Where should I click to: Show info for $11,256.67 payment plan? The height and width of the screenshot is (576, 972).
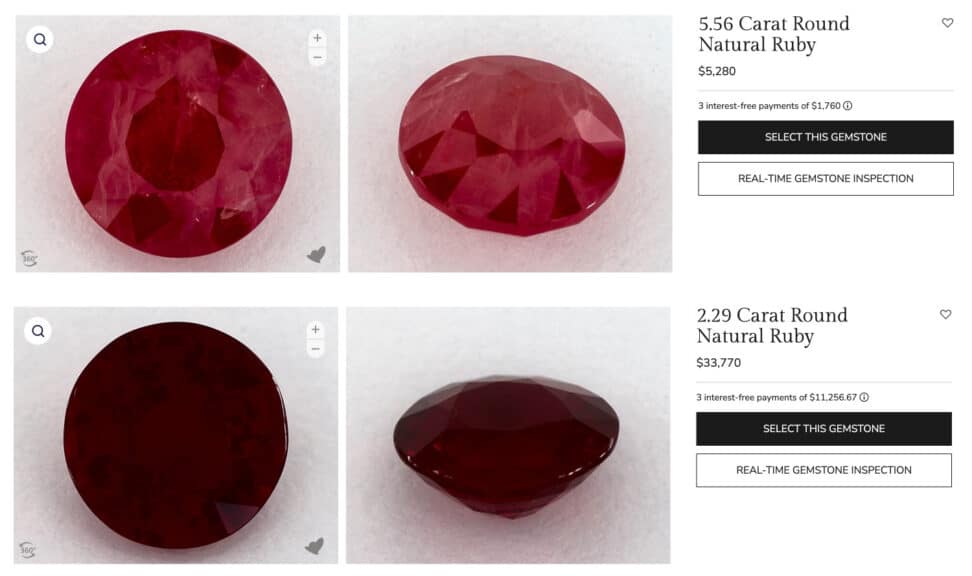coord(864,397)
